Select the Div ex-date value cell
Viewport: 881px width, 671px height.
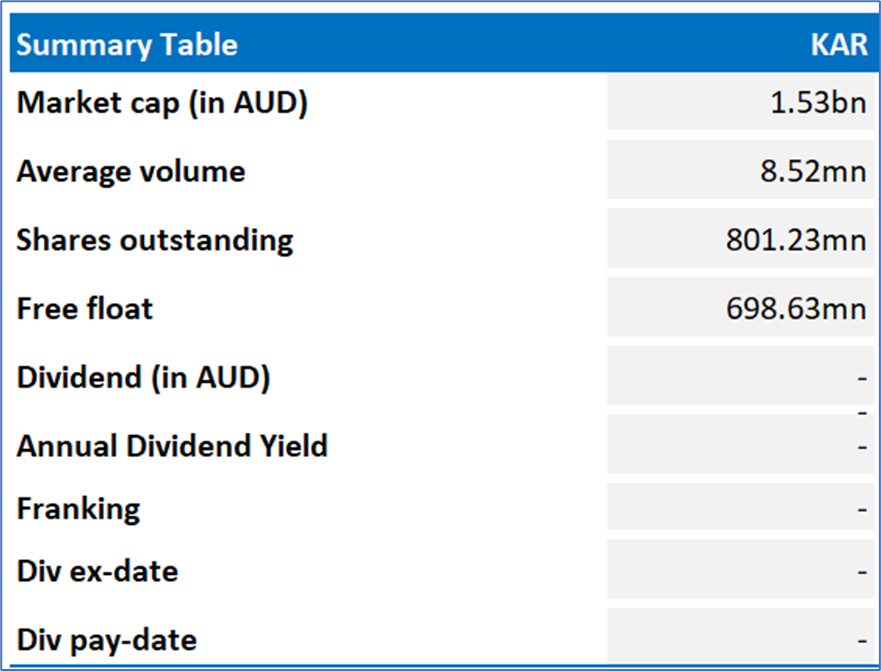point(740,573)
